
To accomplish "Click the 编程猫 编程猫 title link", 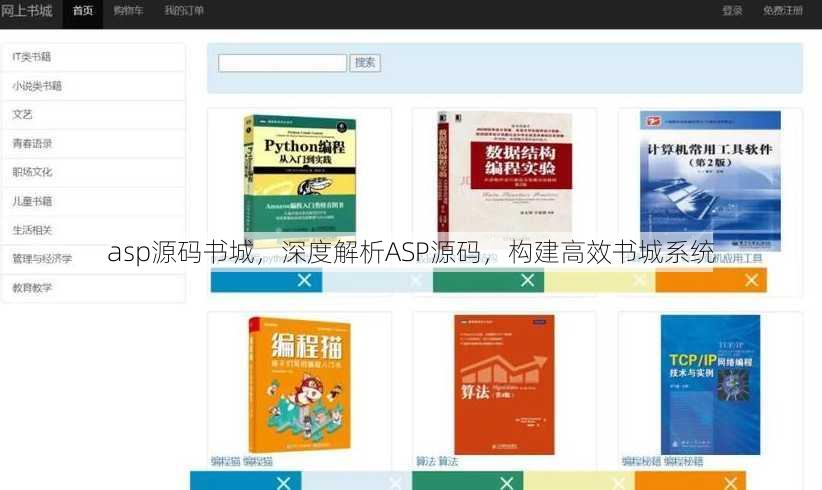I will pyautogui.click(x=242, y=462).
